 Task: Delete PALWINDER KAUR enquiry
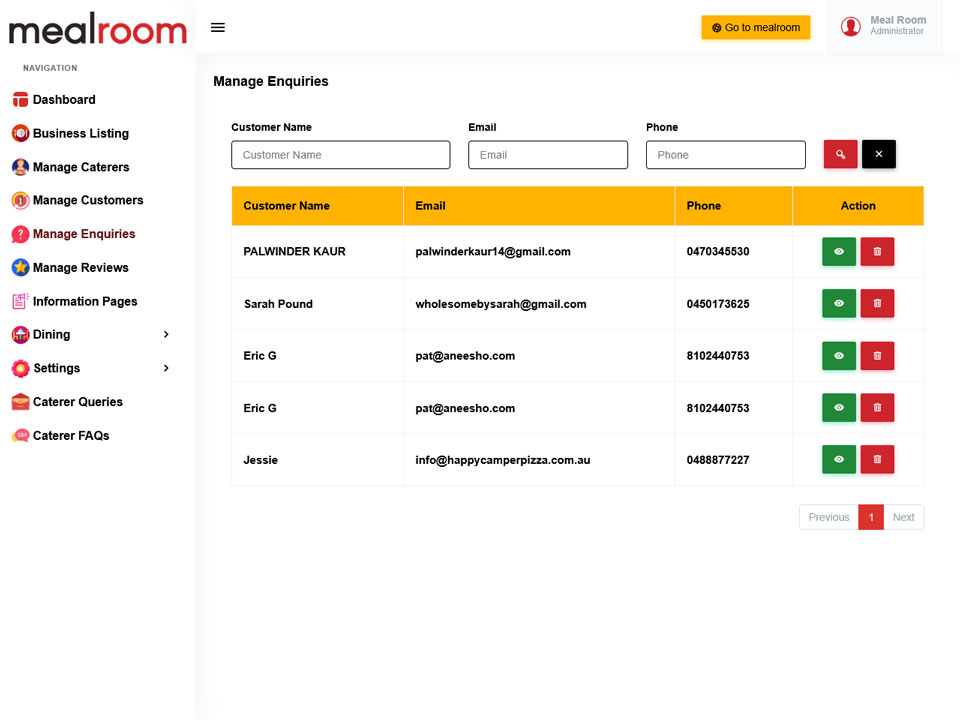[877, 252]
